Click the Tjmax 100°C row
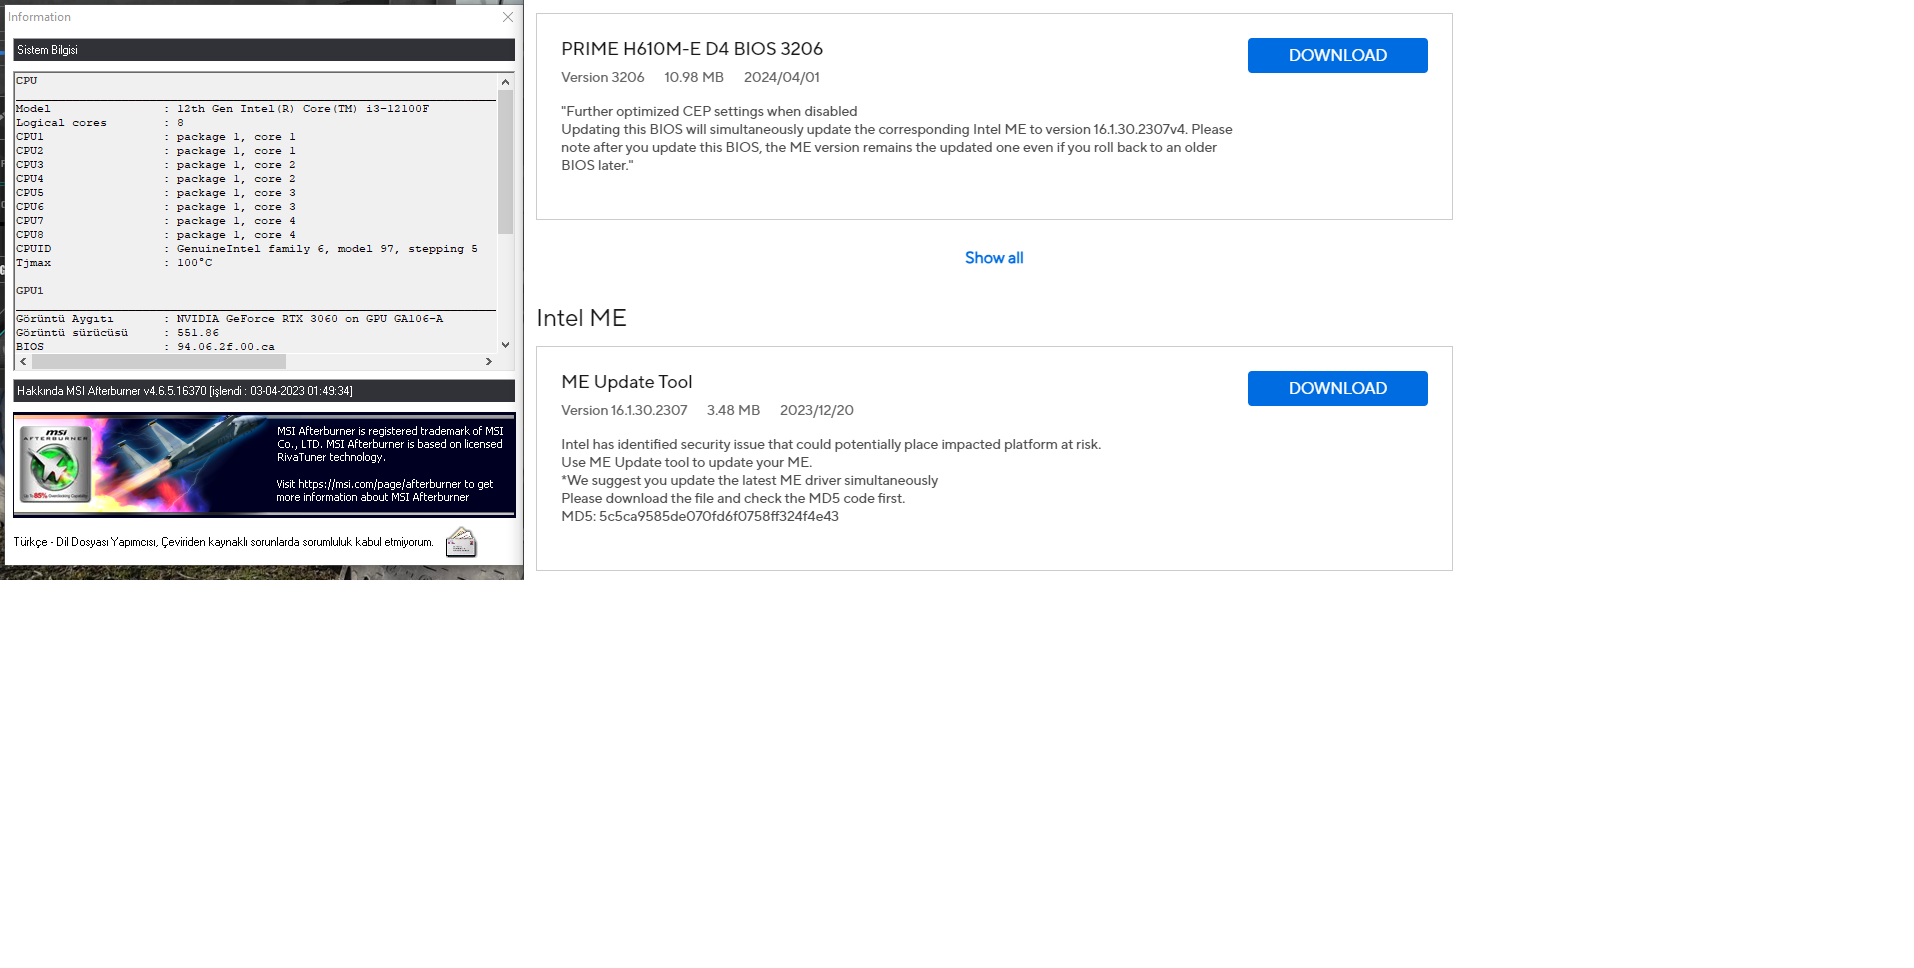The image size is (1914, 968). 114,263
